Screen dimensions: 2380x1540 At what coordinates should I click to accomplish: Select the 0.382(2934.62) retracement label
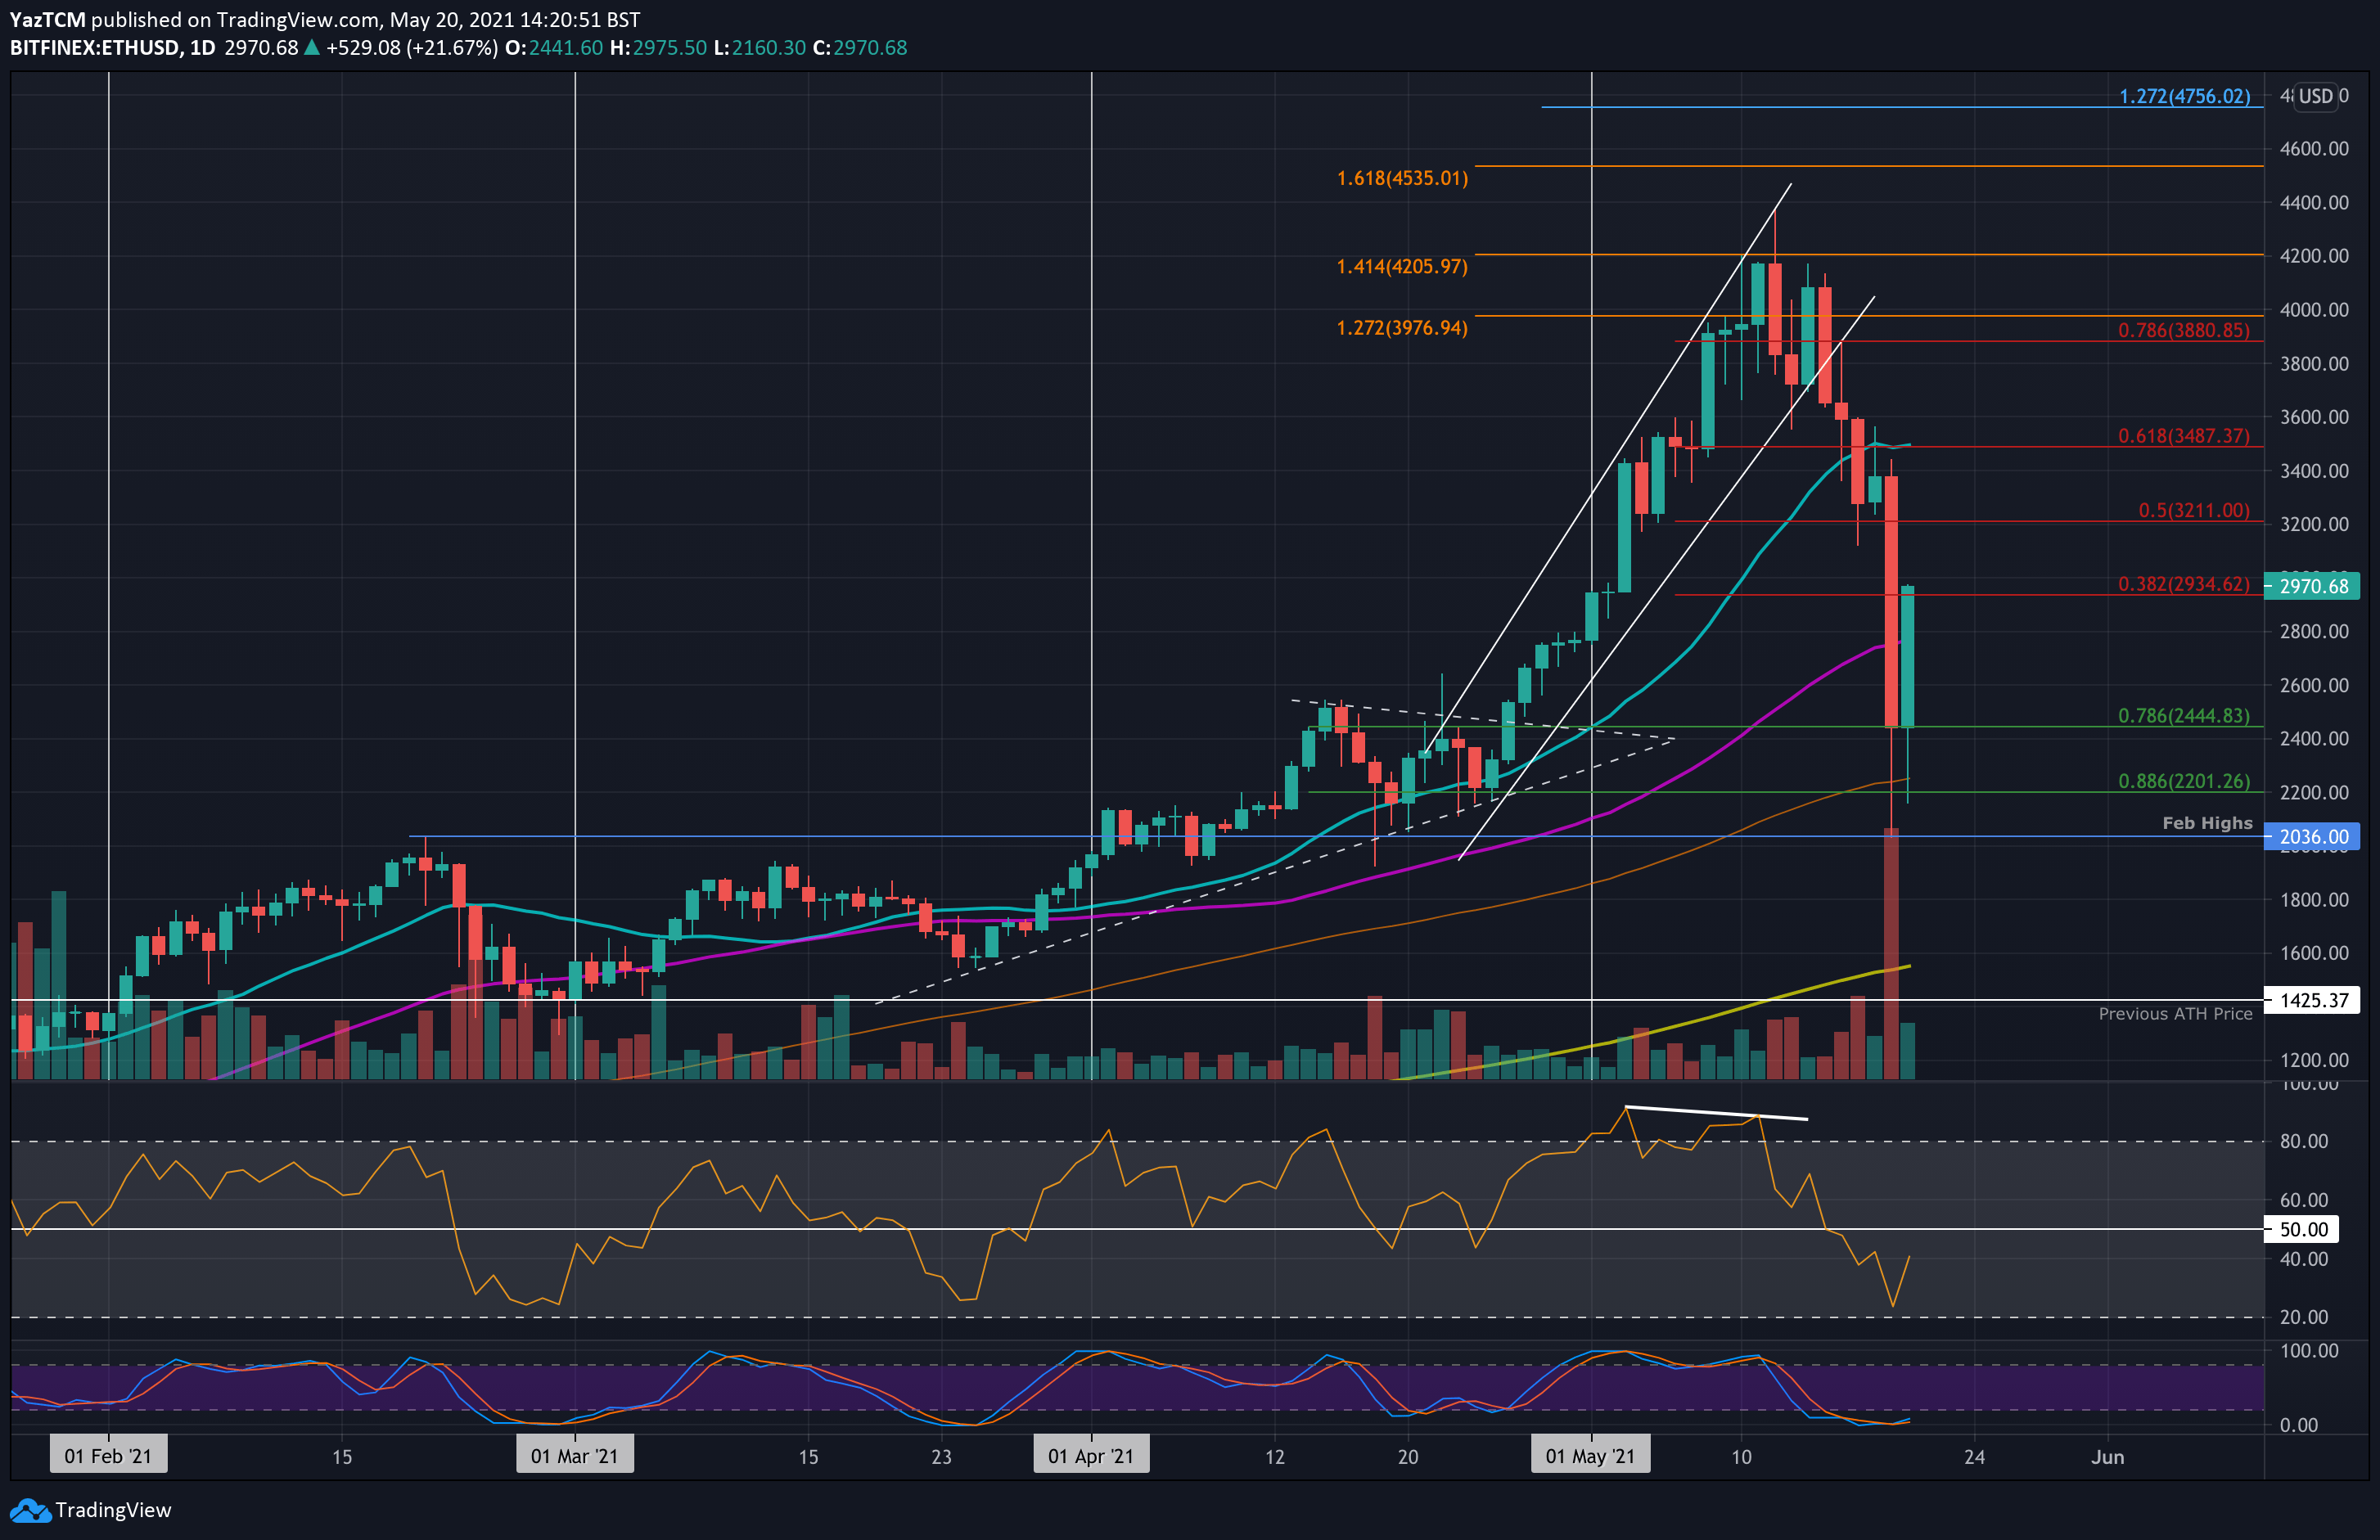coord(2184,584)
